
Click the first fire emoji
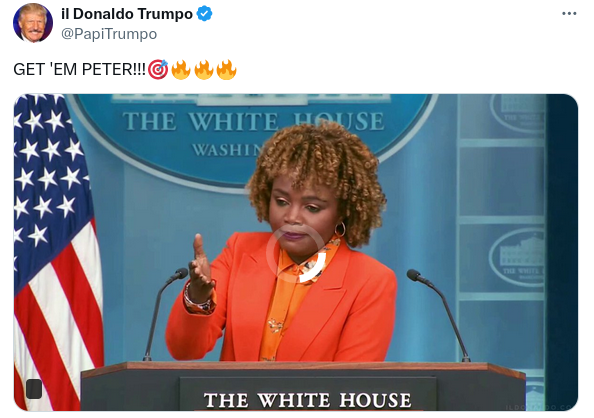coord(181,69)
